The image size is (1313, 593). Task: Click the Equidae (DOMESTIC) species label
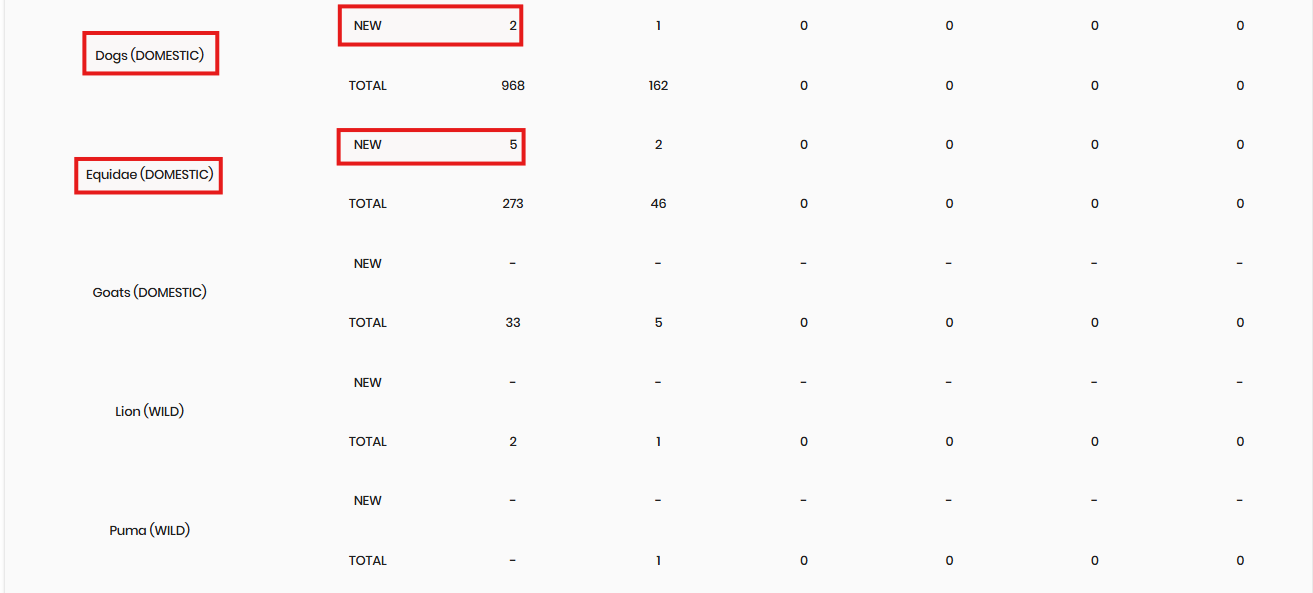pos(149,175)
